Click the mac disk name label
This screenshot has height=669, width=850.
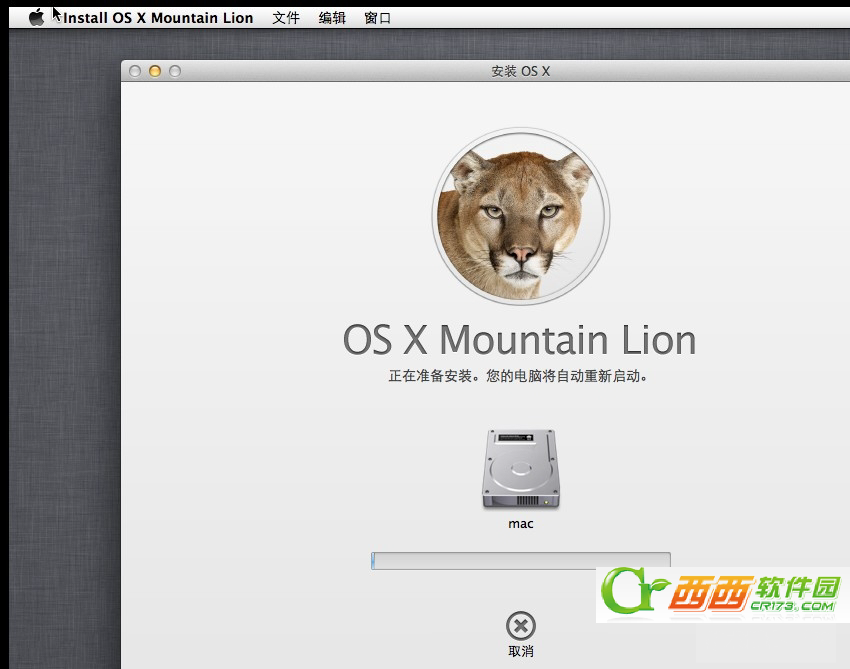pyautogui.click(x=521, y=524)
